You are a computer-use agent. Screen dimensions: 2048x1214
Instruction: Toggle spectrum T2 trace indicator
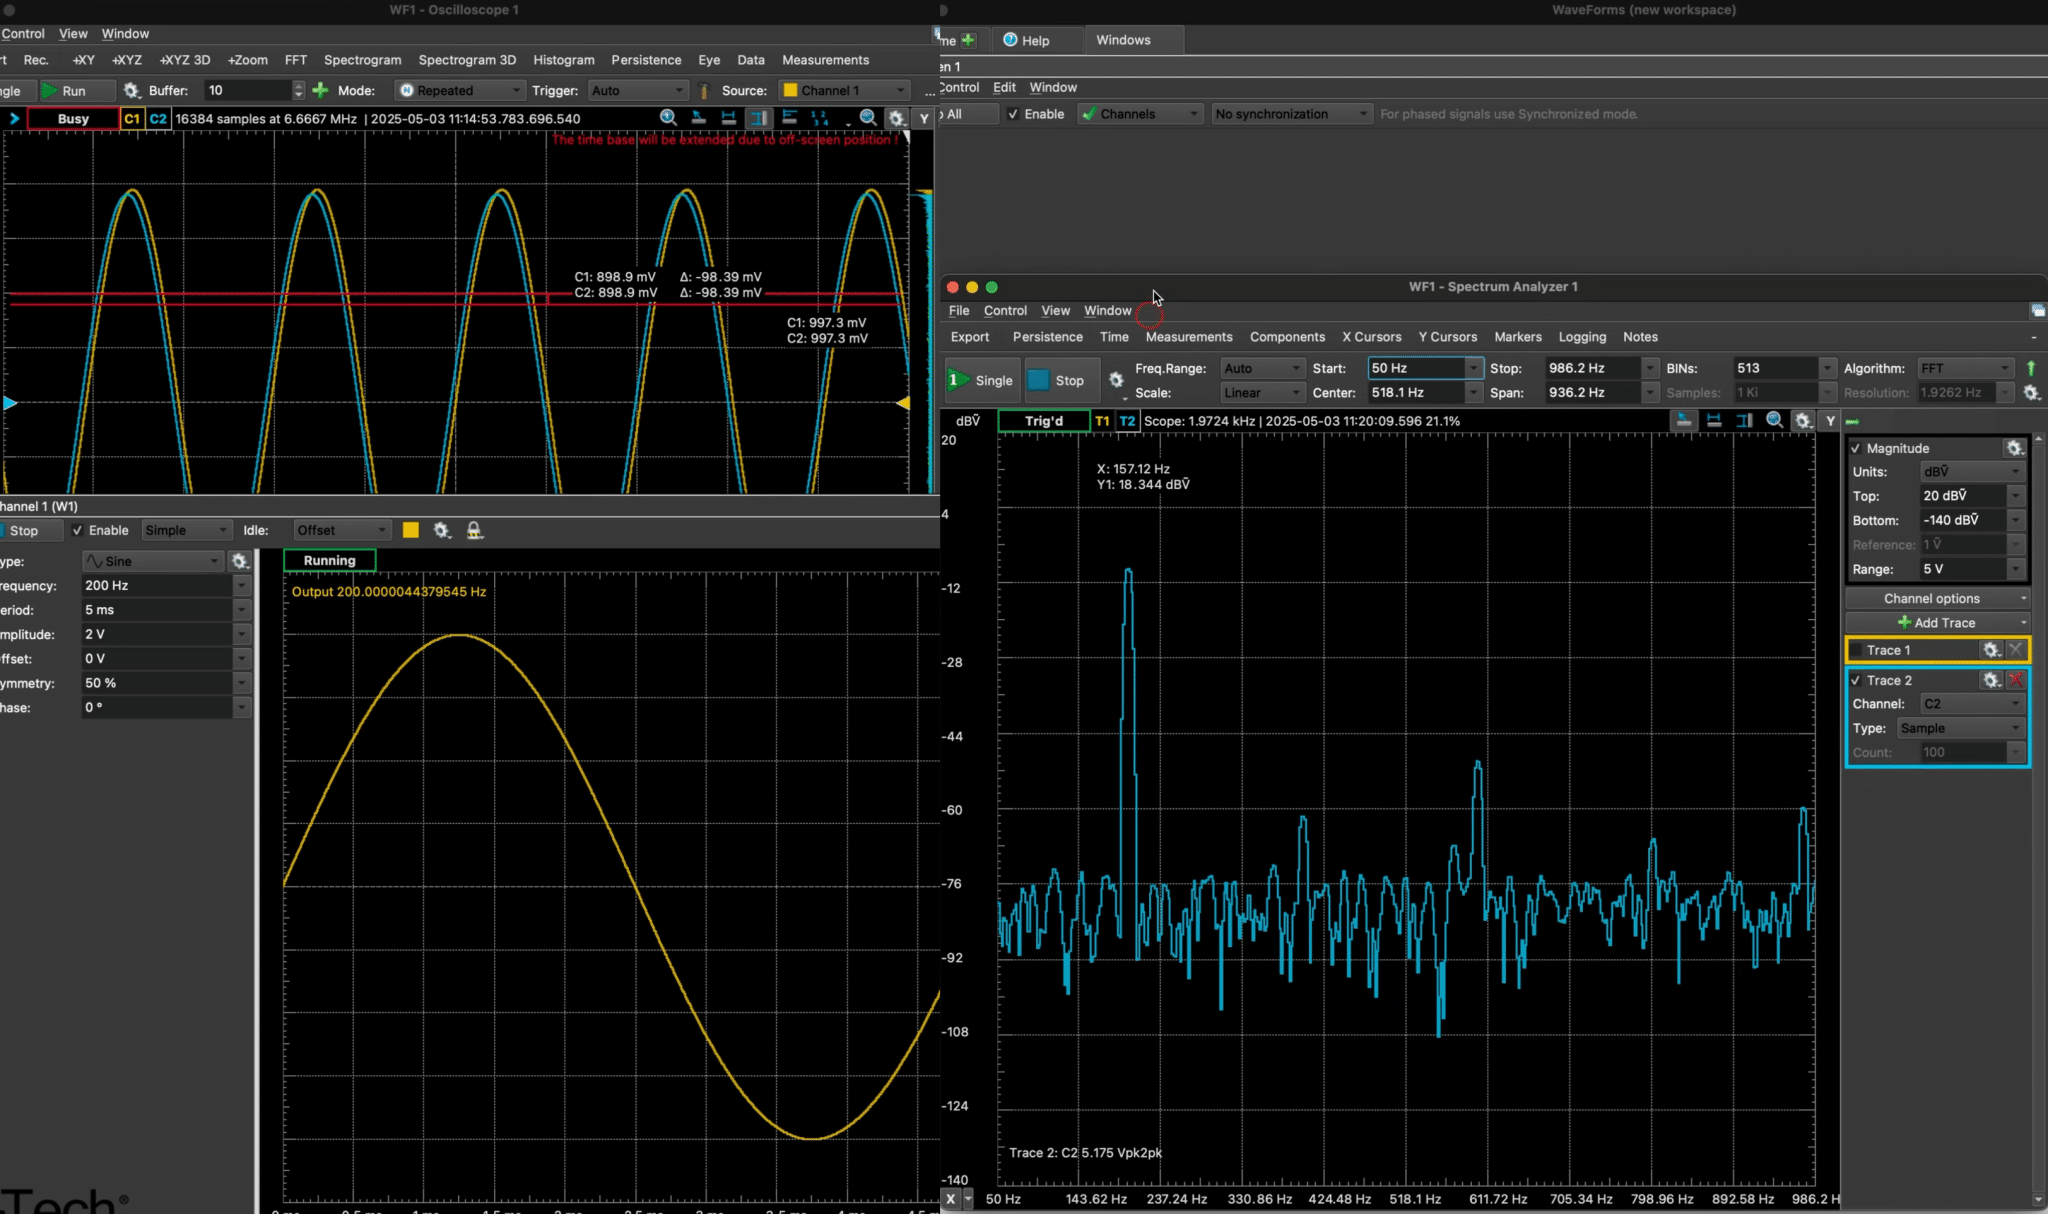[1127, 421]
